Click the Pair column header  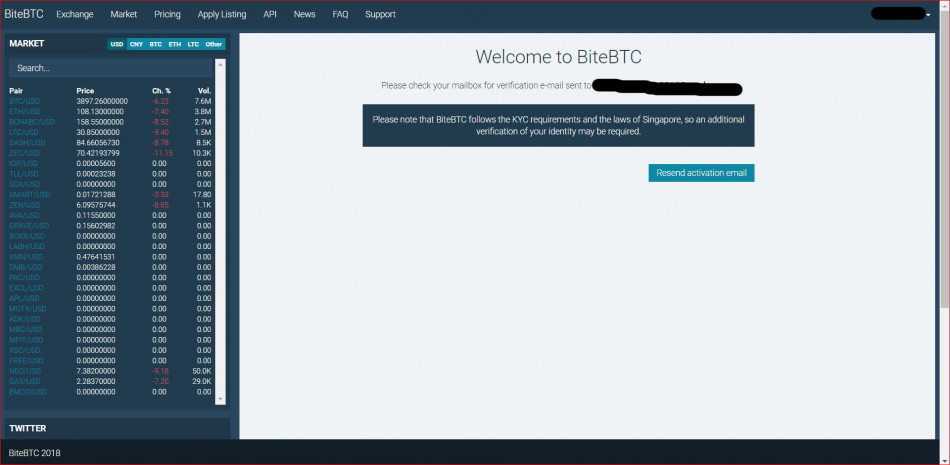16,91
